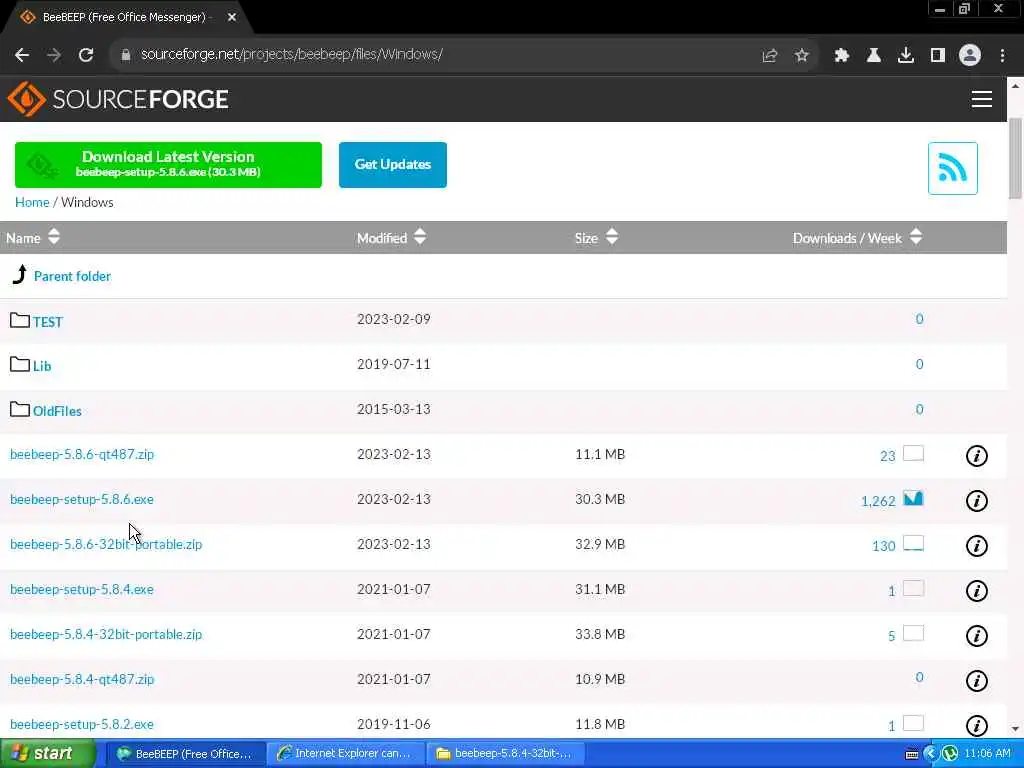Screen dimensions: 1024x768
Task: Click the browser forward arrow
Action: pyautogui.click(x=54, y=55)
